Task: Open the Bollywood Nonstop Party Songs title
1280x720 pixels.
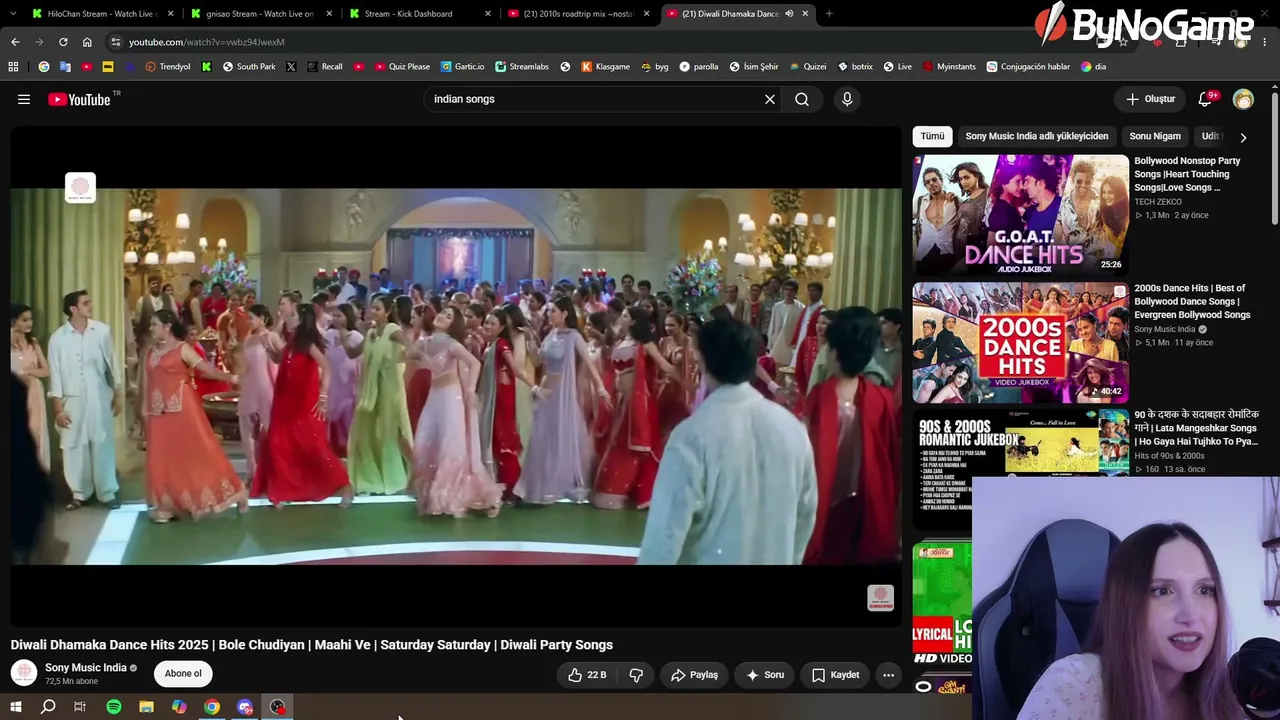Action: [1189, 174]
